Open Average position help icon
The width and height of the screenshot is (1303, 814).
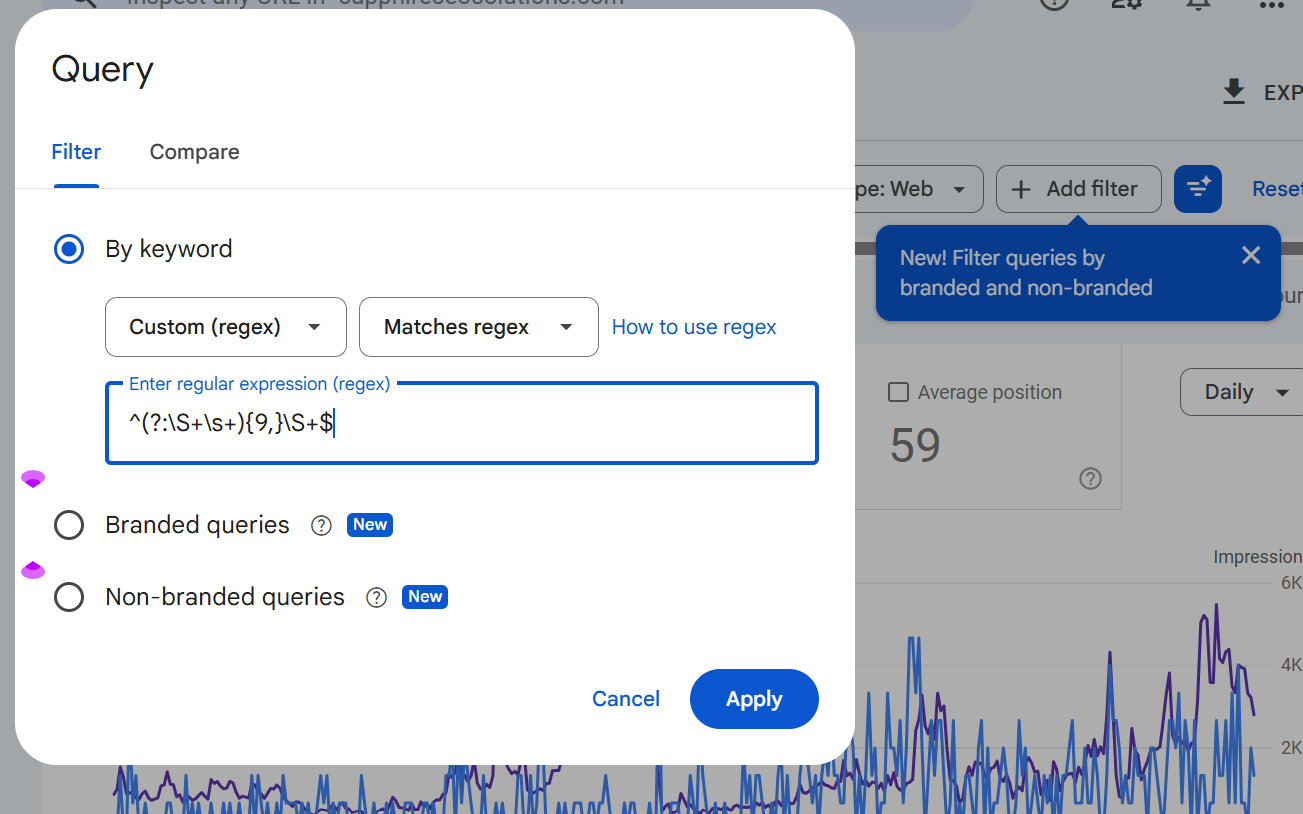1091,479
